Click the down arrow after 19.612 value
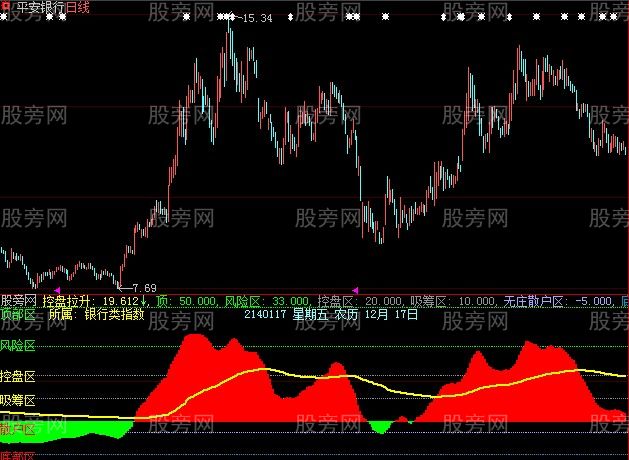This screenshot has height=460, width=629. [x=143, y=300]
